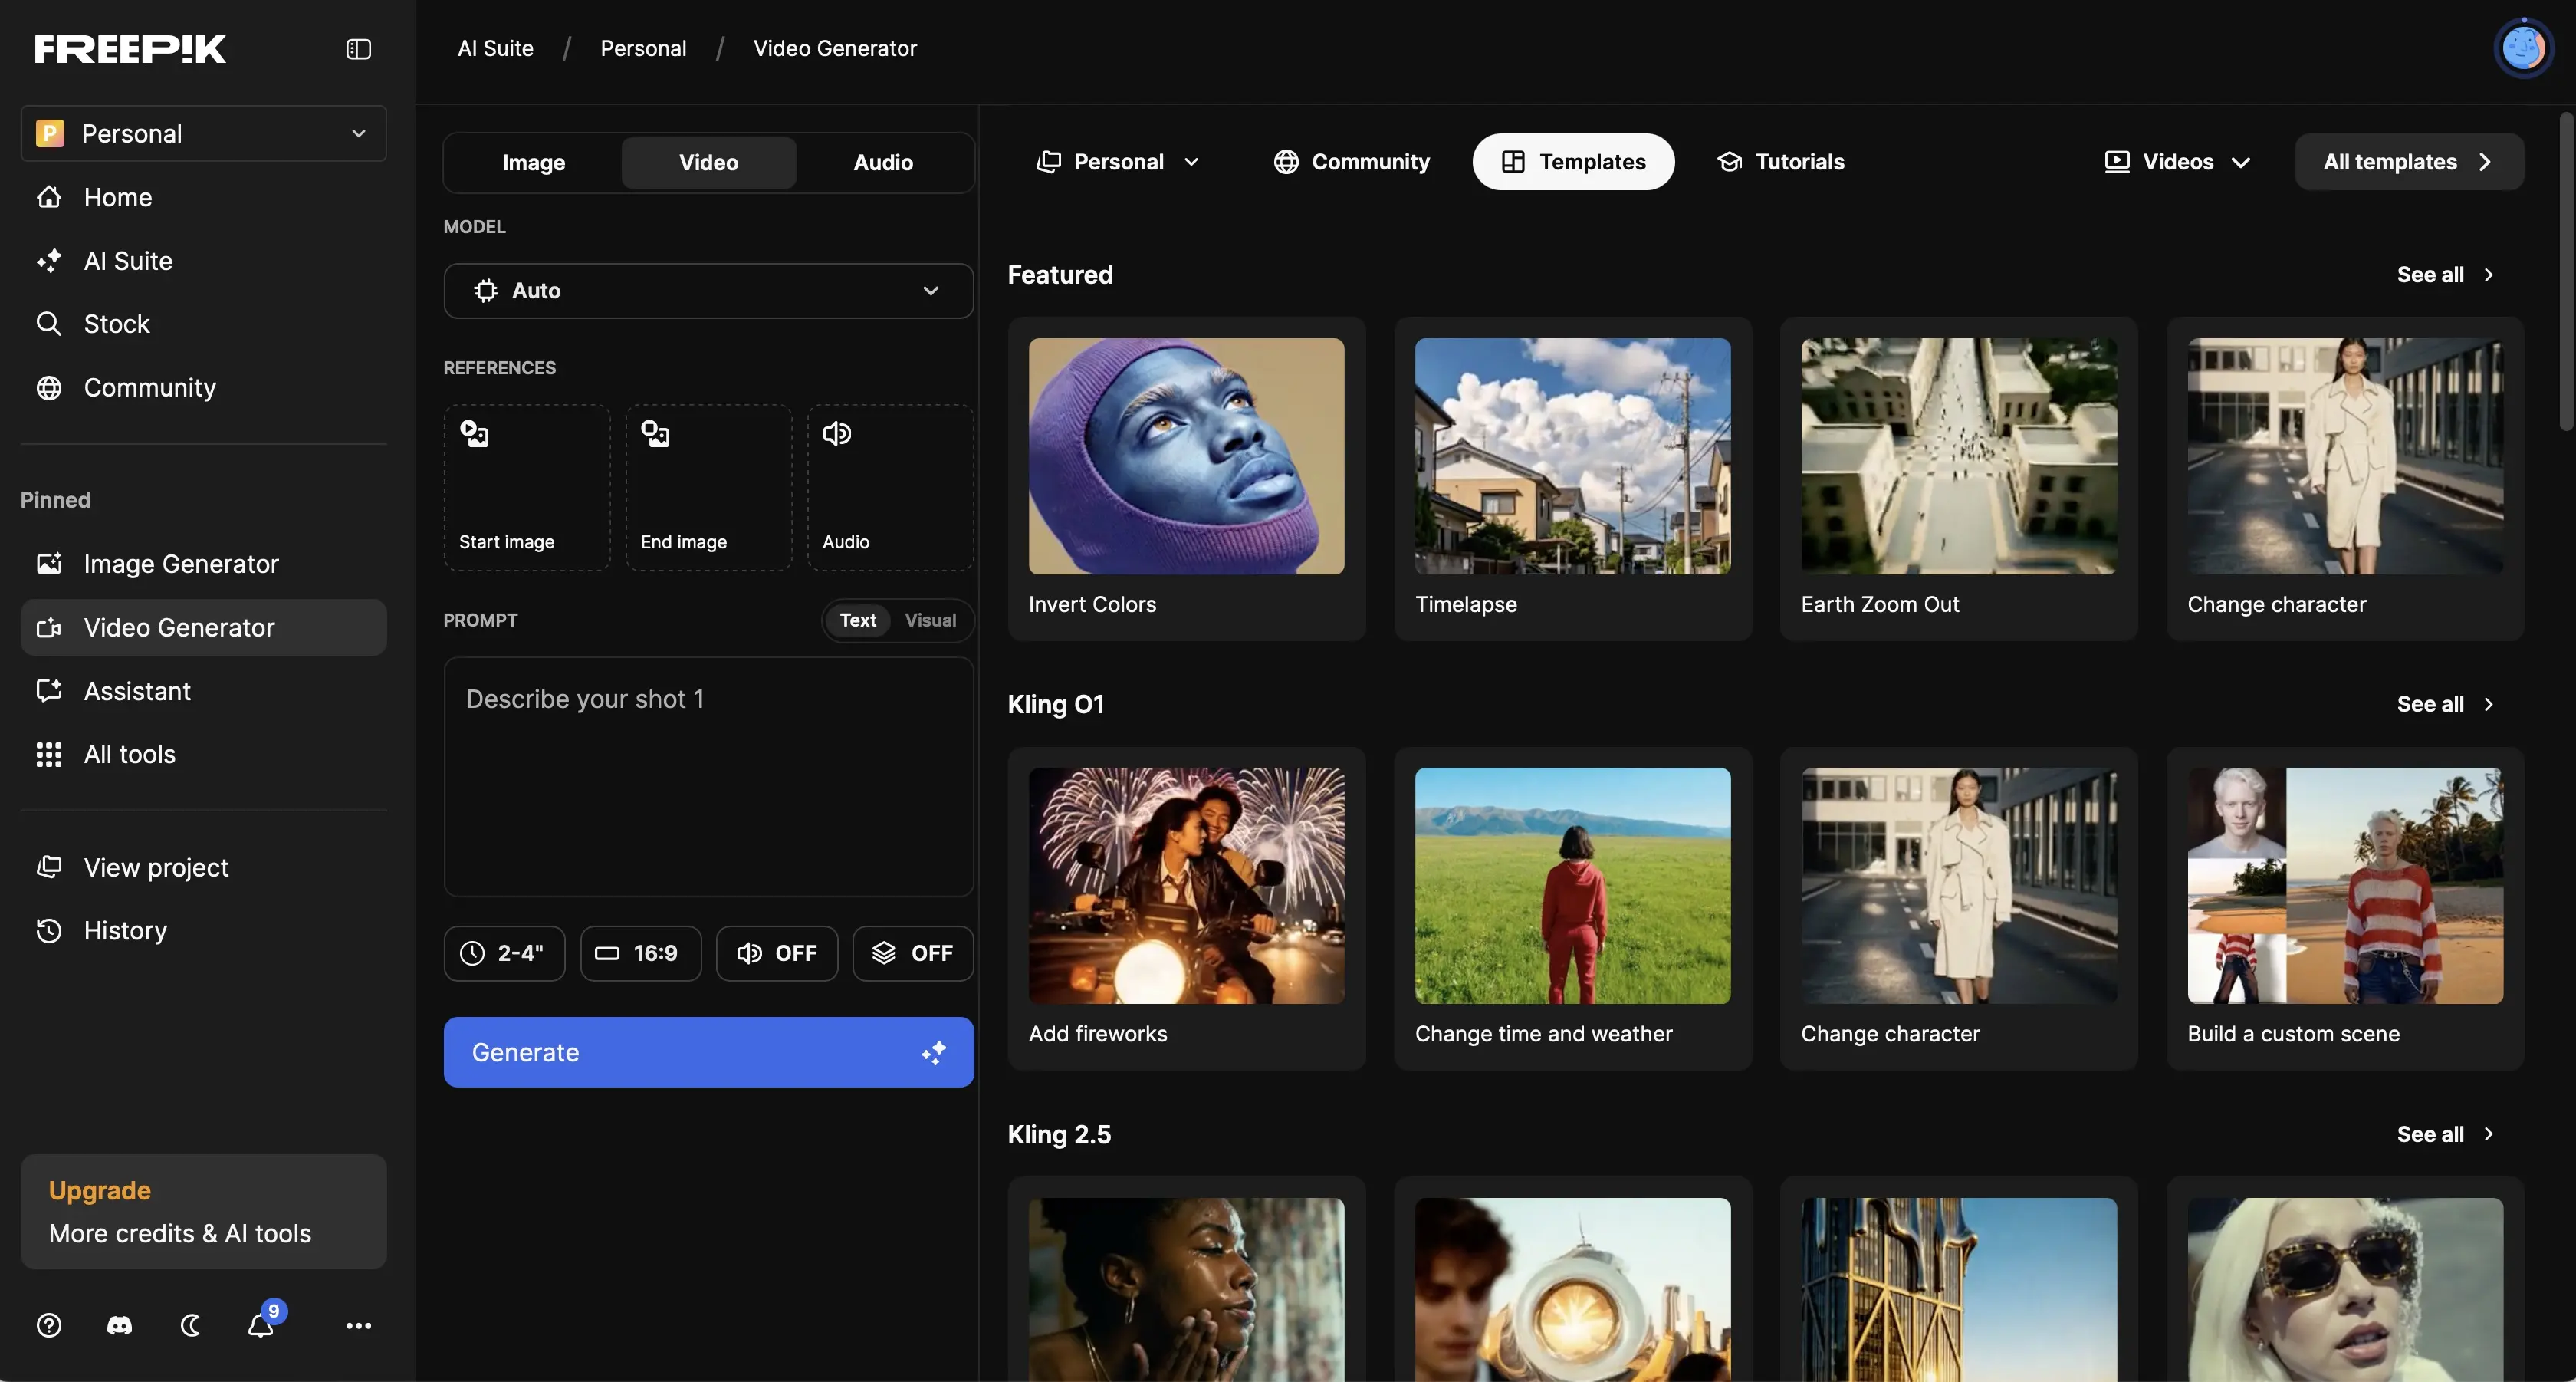2576x1382 pixels.
Task: Toggle the sound OFF button
Action: point(776,953)
